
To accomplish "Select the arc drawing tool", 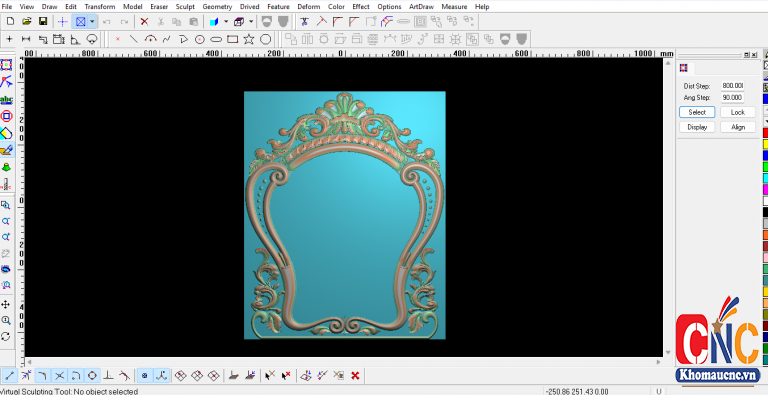I will [150, 39].
